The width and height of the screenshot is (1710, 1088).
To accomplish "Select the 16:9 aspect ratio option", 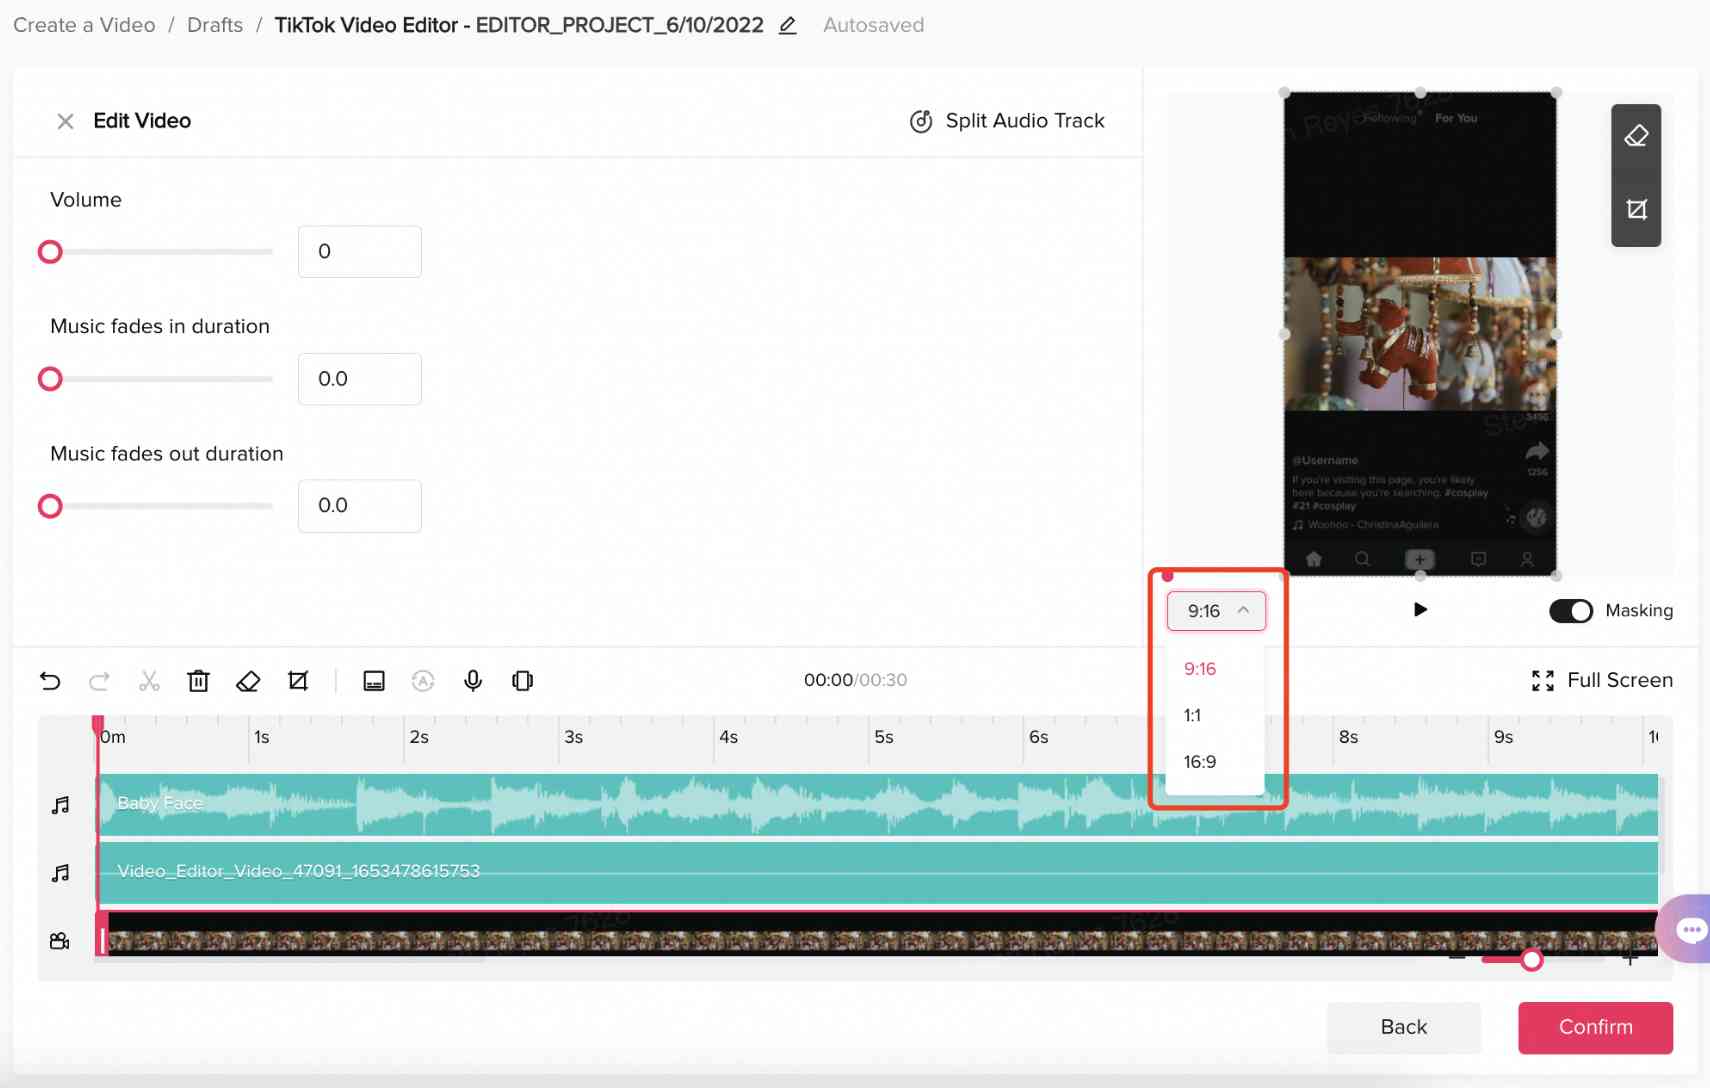I will click(1198, 761).
